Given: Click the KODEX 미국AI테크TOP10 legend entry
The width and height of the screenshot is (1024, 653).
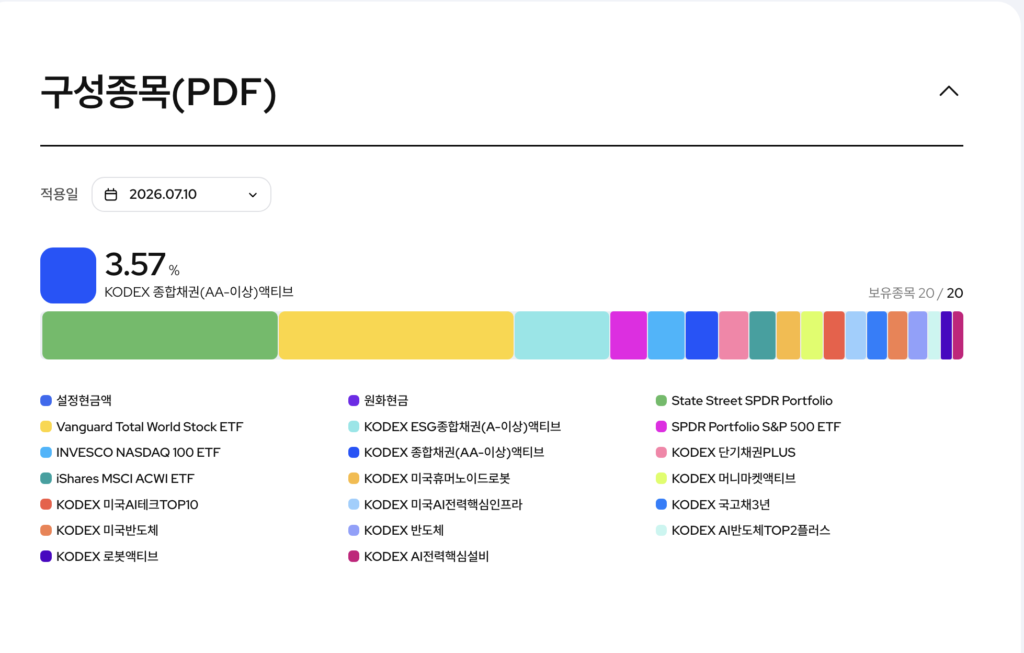Looking at the screenshot, I should [120, 504].
